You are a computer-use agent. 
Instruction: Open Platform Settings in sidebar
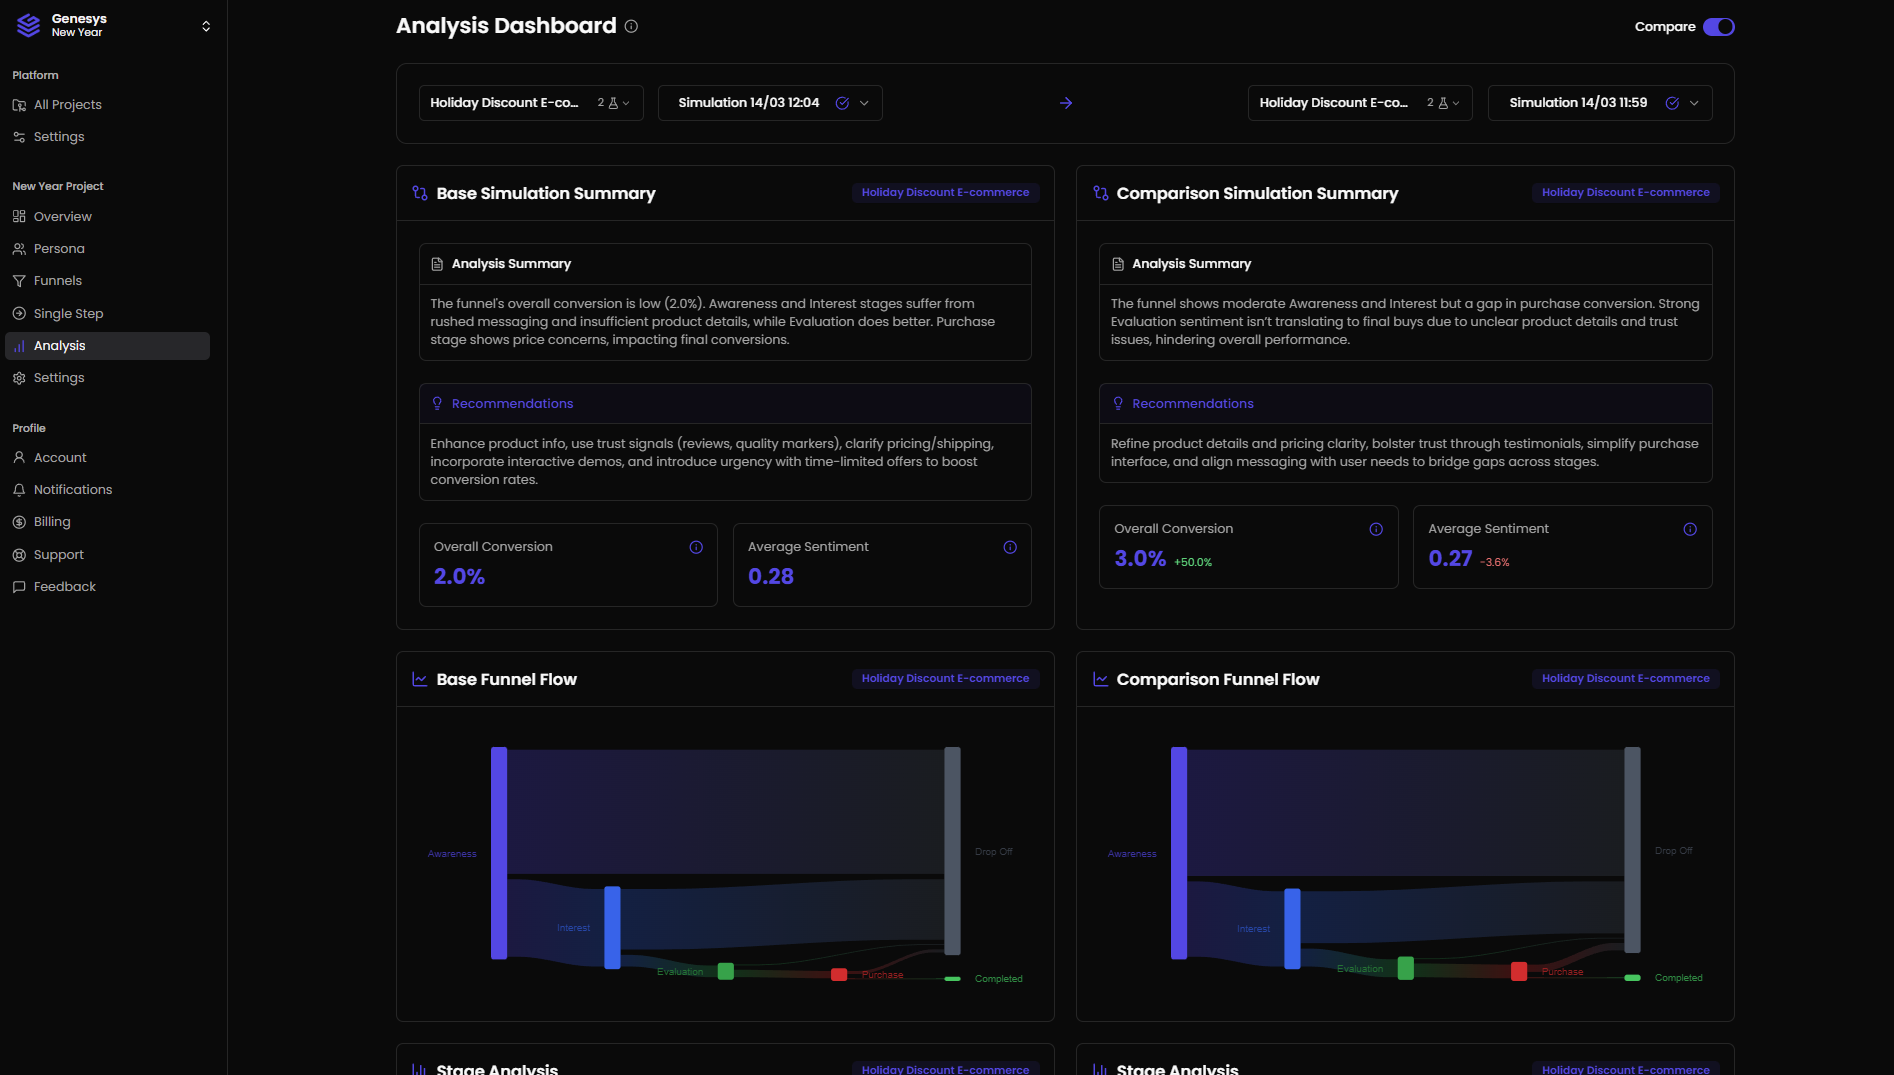tap(107, 137)
